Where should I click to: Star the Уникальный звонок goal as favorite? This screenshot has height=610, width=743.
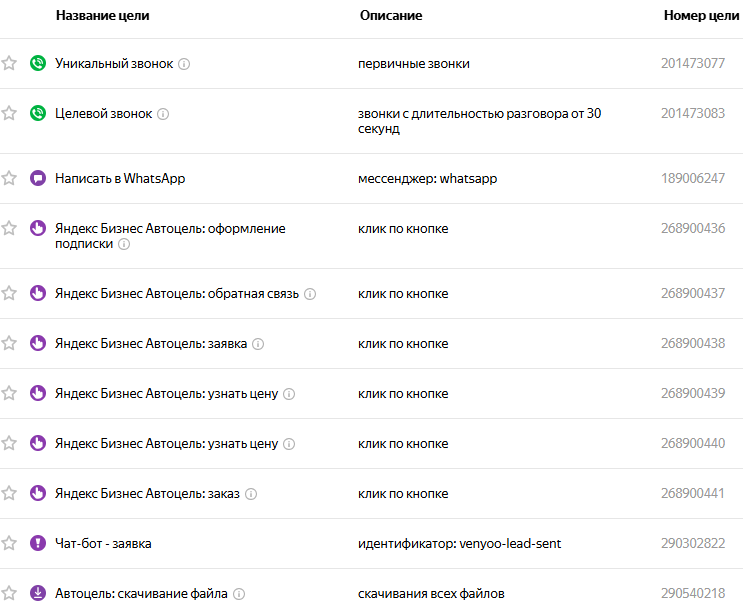(x=9, y=63)
